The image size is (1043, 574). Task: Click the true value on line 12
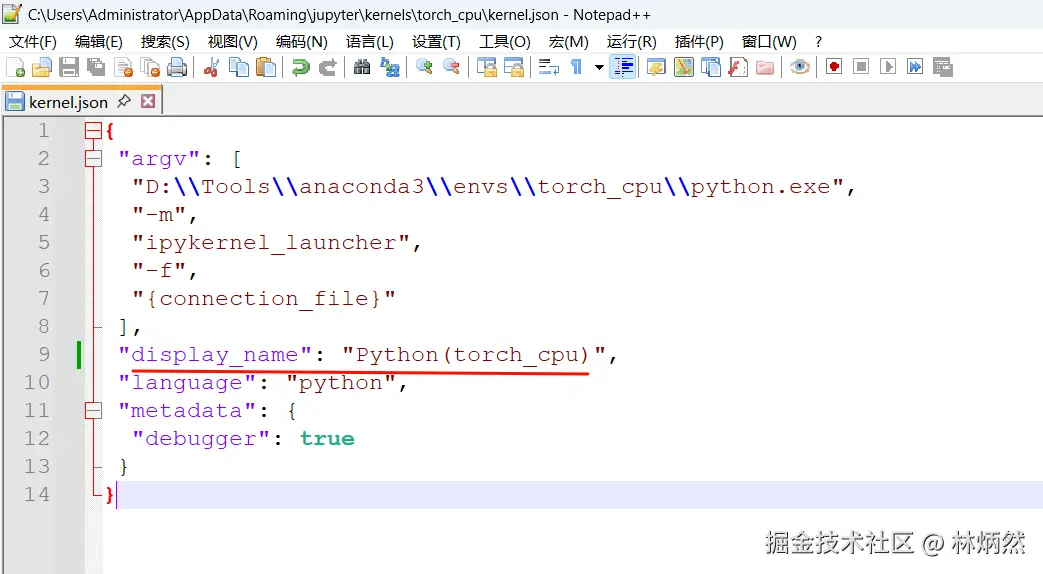327,438
